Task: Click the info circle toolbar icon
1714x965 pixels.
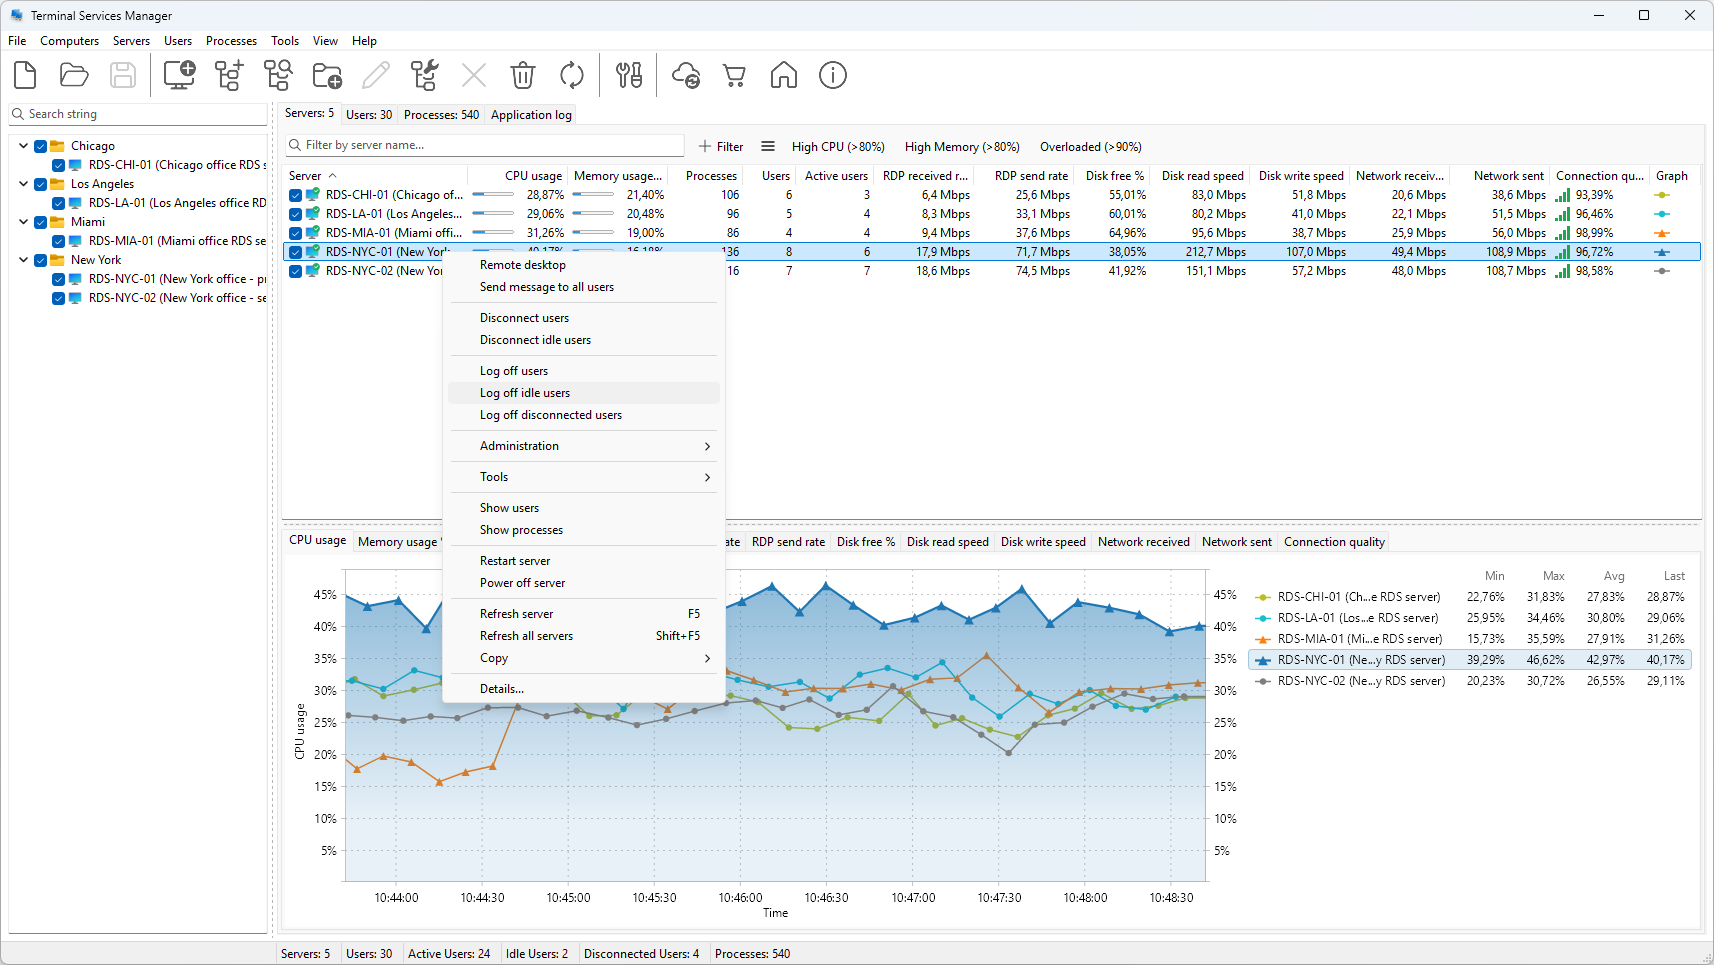Action: coord(833,75)
